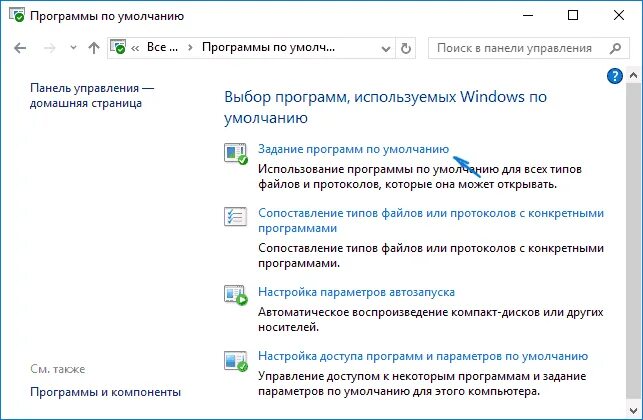Viewport: 643px width, 420px height.
Task: Click the search magnifier icon
Action: click(615, 48)
